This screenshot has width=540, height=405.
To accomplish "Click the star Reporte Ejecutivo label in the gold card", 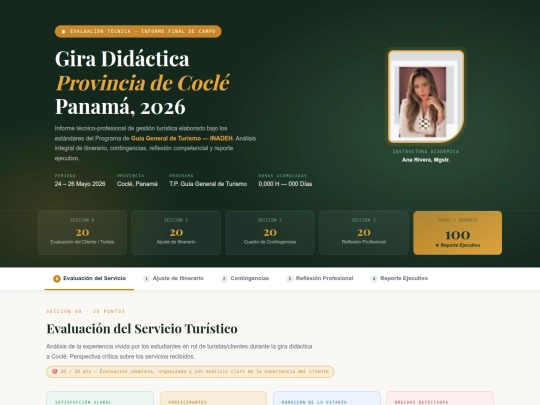I will tap(457, 245).
